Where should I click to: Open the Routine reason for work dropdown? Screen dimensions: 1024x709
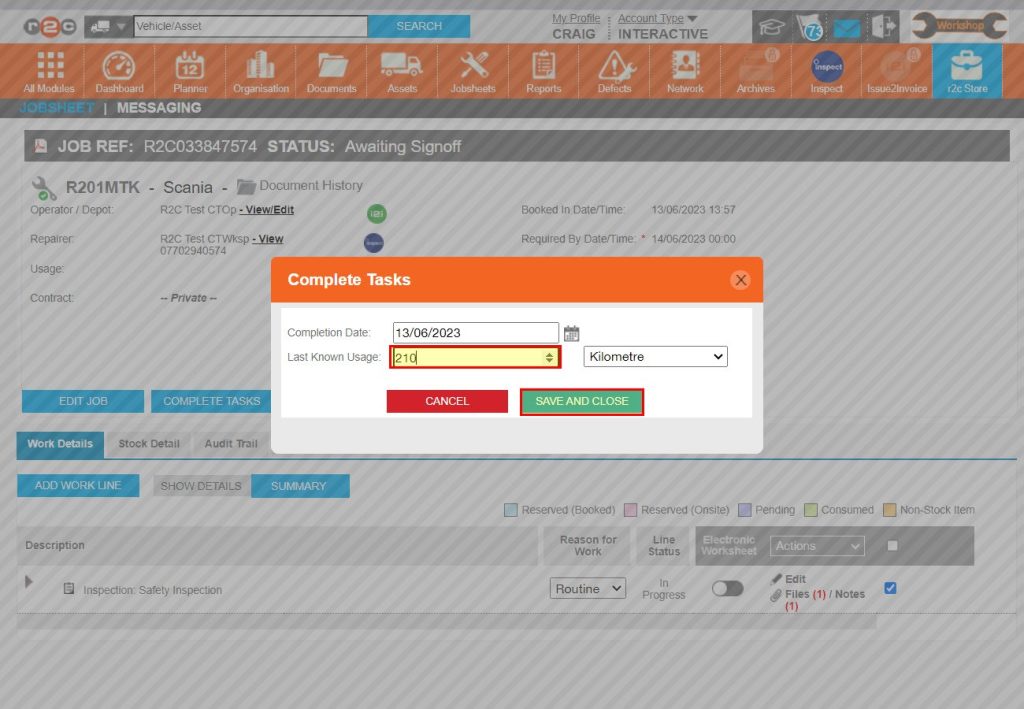588,589
